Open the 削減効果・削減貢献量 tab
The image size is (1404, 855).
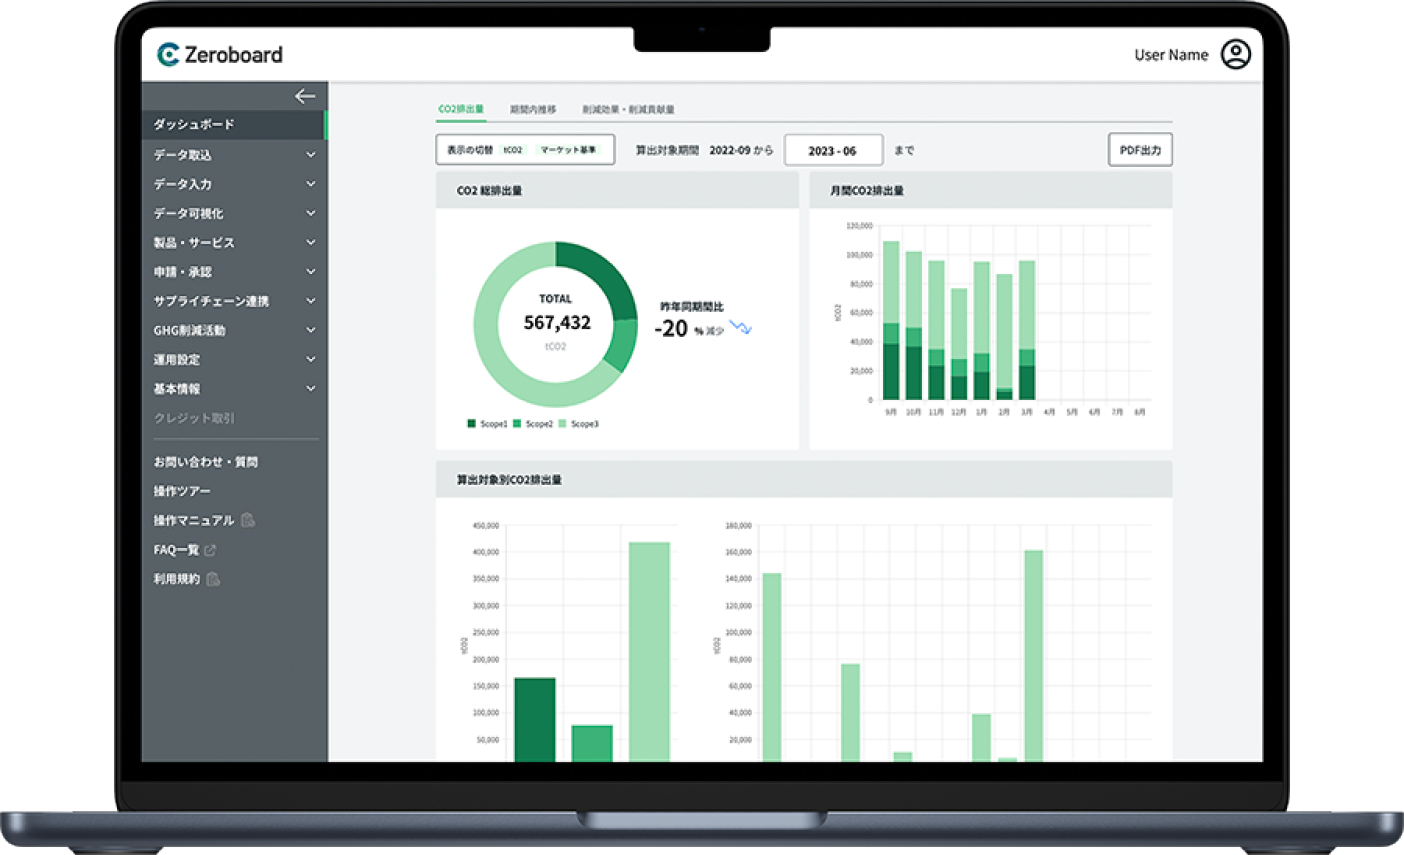[x=628, y=109]
